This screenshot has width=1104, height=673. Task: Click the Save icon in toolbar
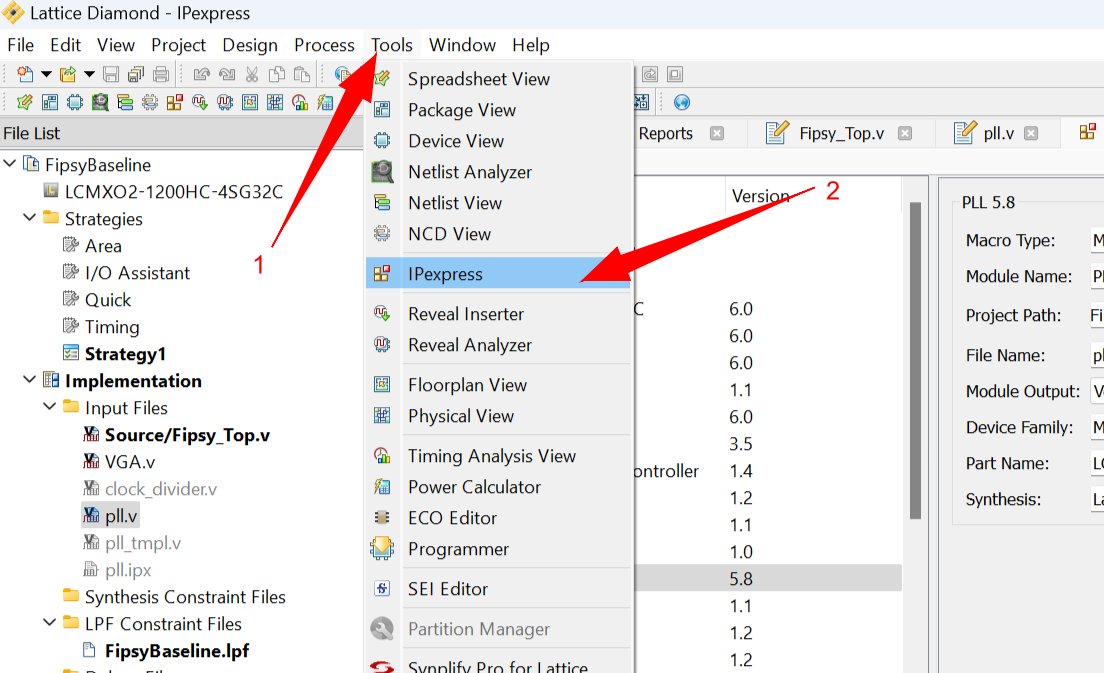[x=111, y=74]
